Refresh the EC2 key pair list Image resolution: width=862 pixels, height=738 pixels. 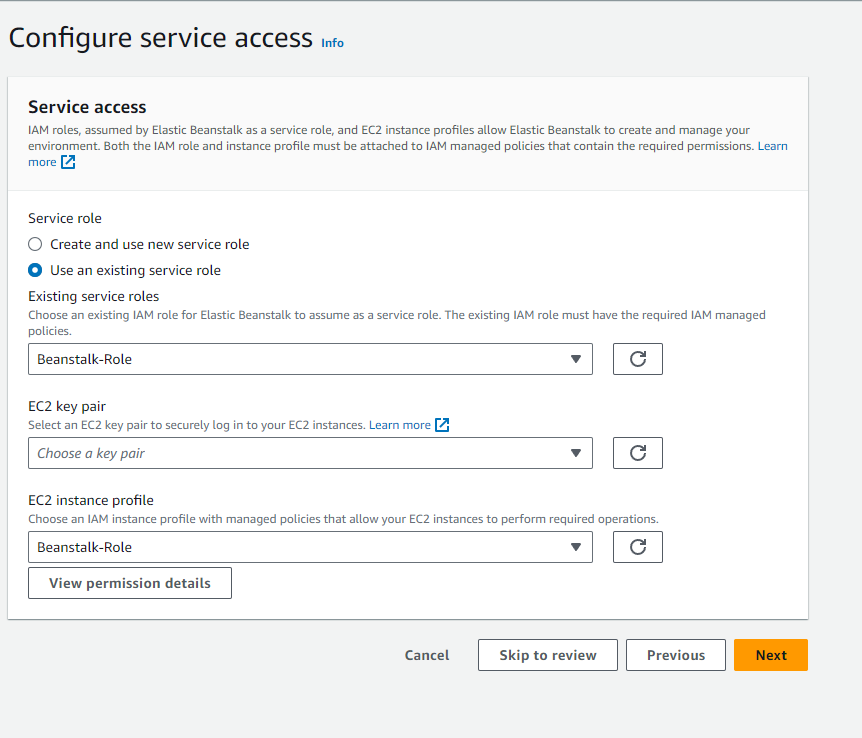(x=637, y=453)
